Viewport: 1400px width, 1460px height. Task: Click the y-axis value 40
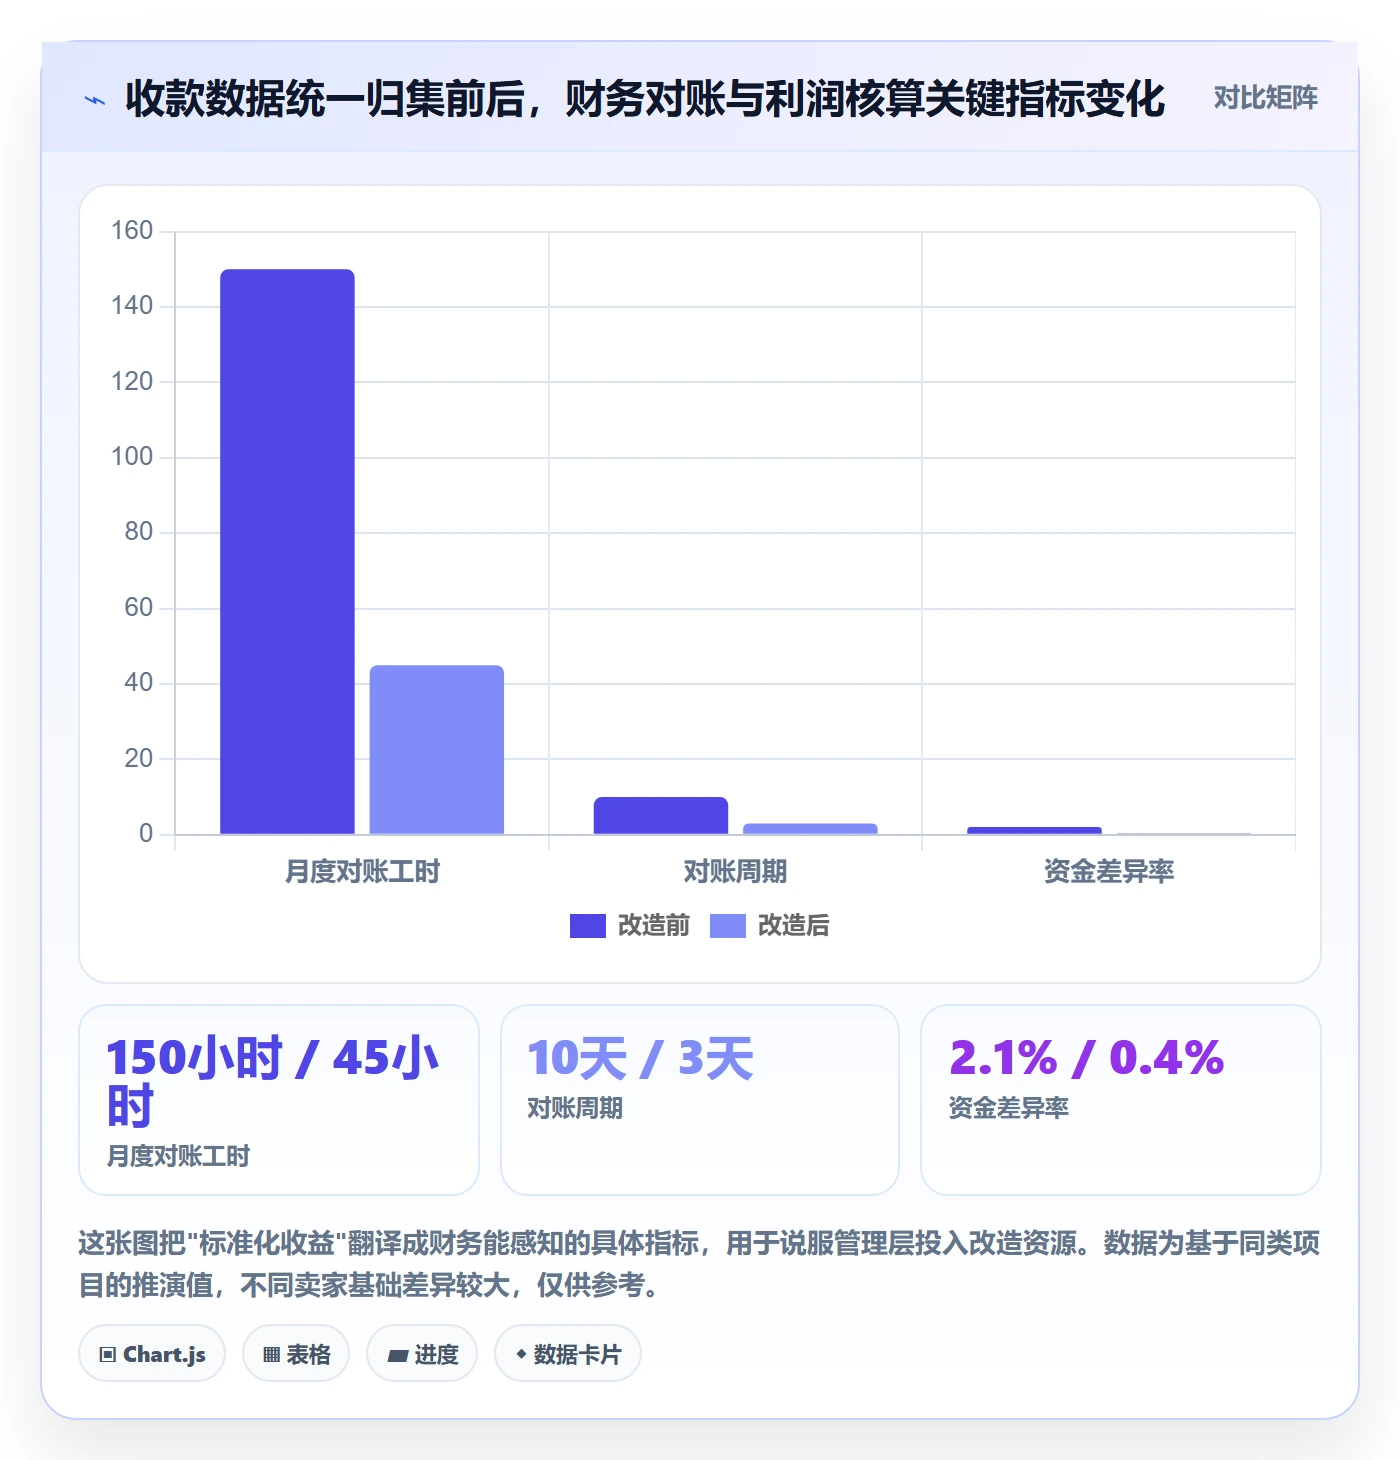[139, 683]
